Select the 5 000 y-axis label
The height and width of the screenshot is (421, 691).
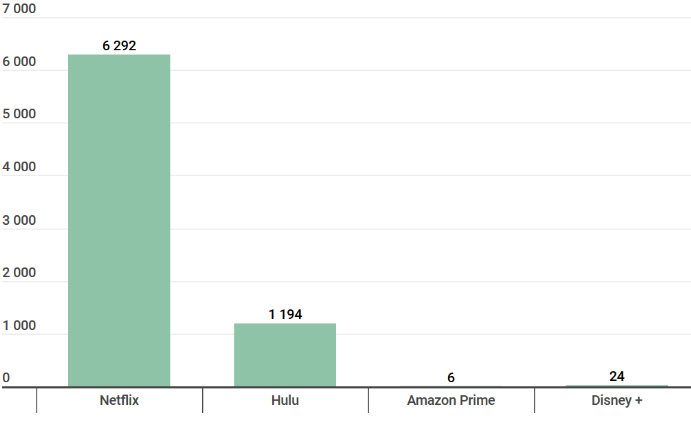click(x=19, y=114)
